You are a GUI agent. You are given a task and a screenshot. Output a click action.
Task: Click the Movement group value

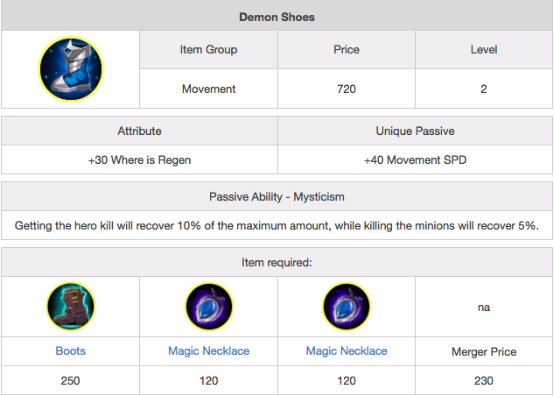click(x=208, y=89)
